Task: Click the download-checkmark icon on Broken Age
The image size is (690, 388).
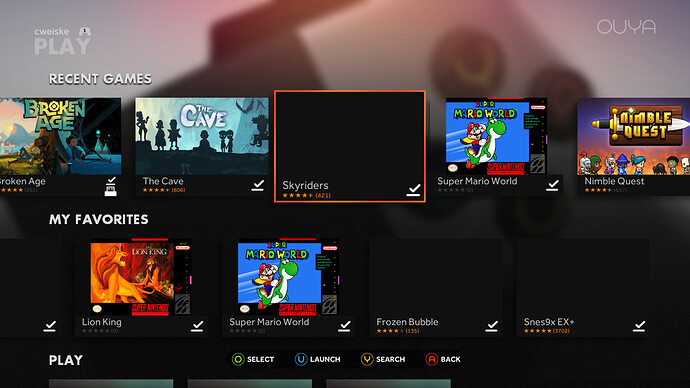Action: tap(111, 186)
